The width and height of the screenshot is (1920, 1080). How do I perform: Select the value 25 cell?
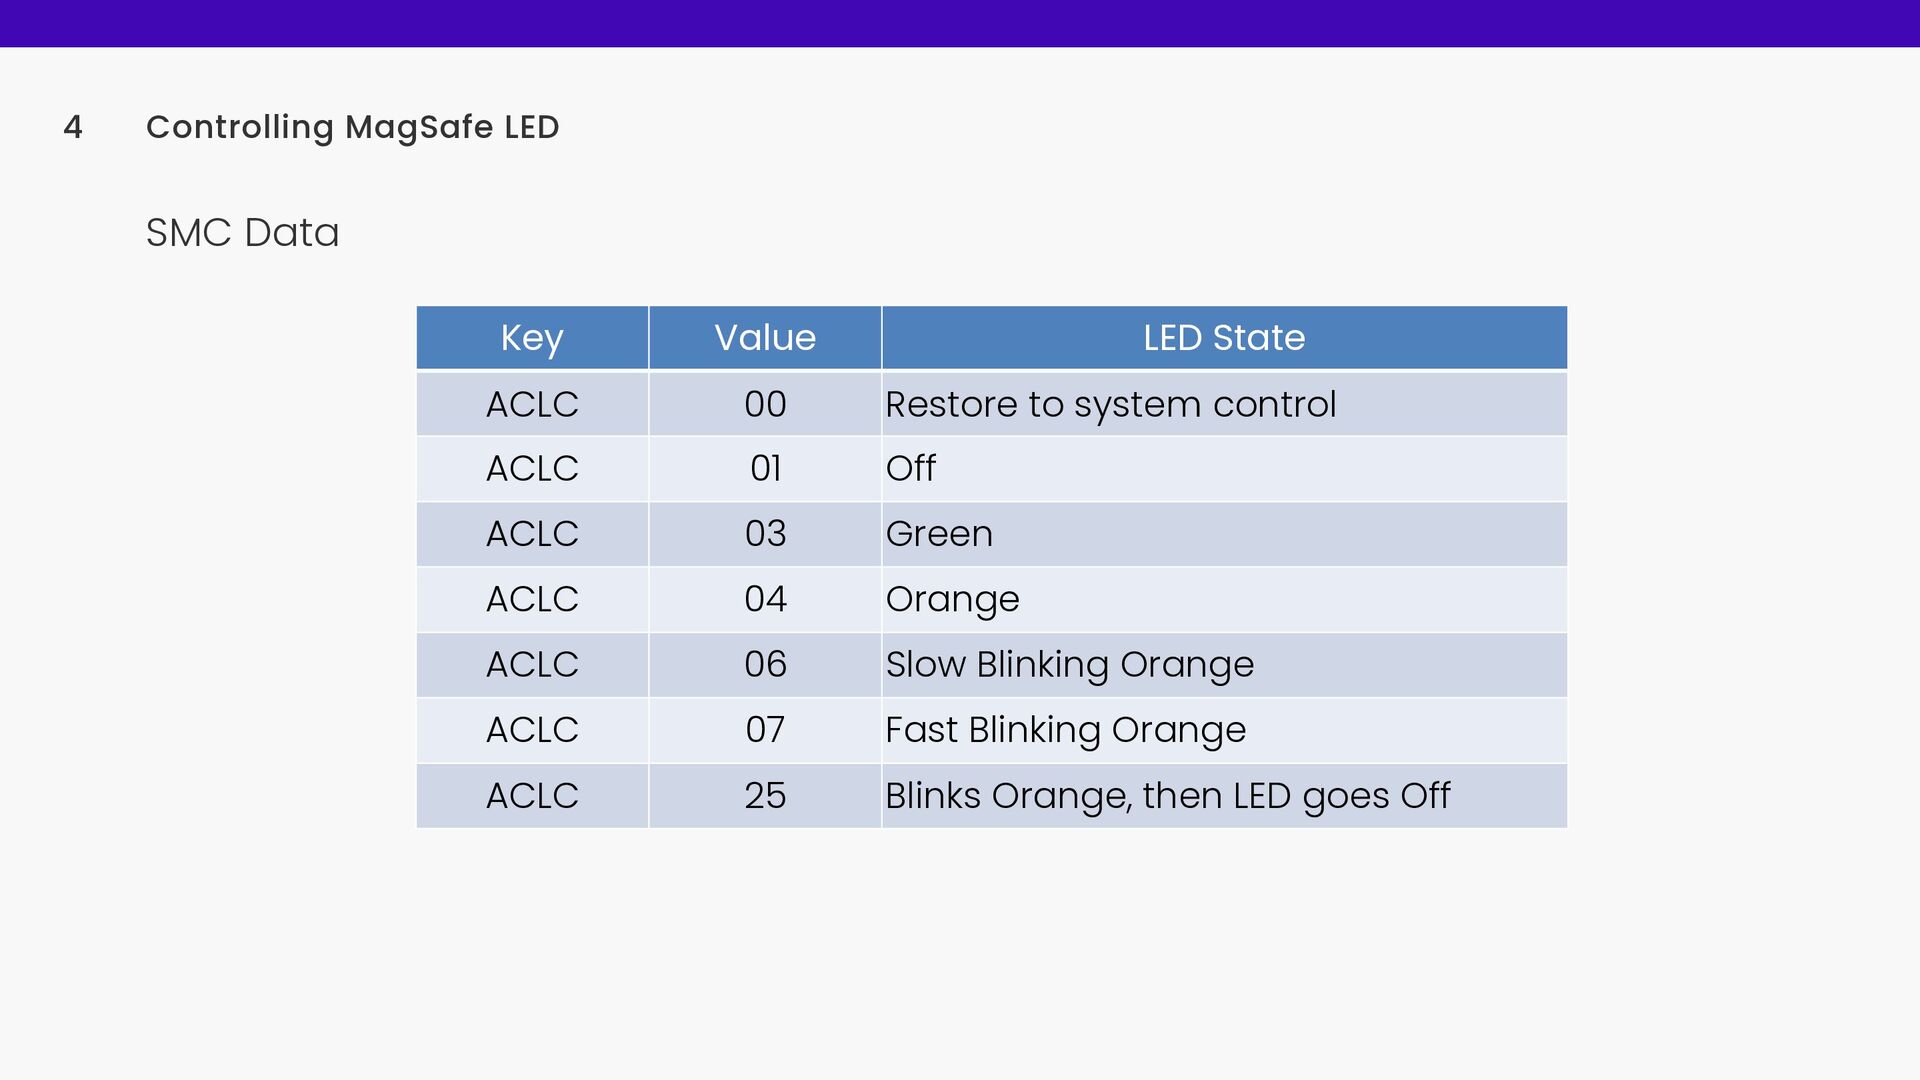pyautogui.click(x=765, y=796)
